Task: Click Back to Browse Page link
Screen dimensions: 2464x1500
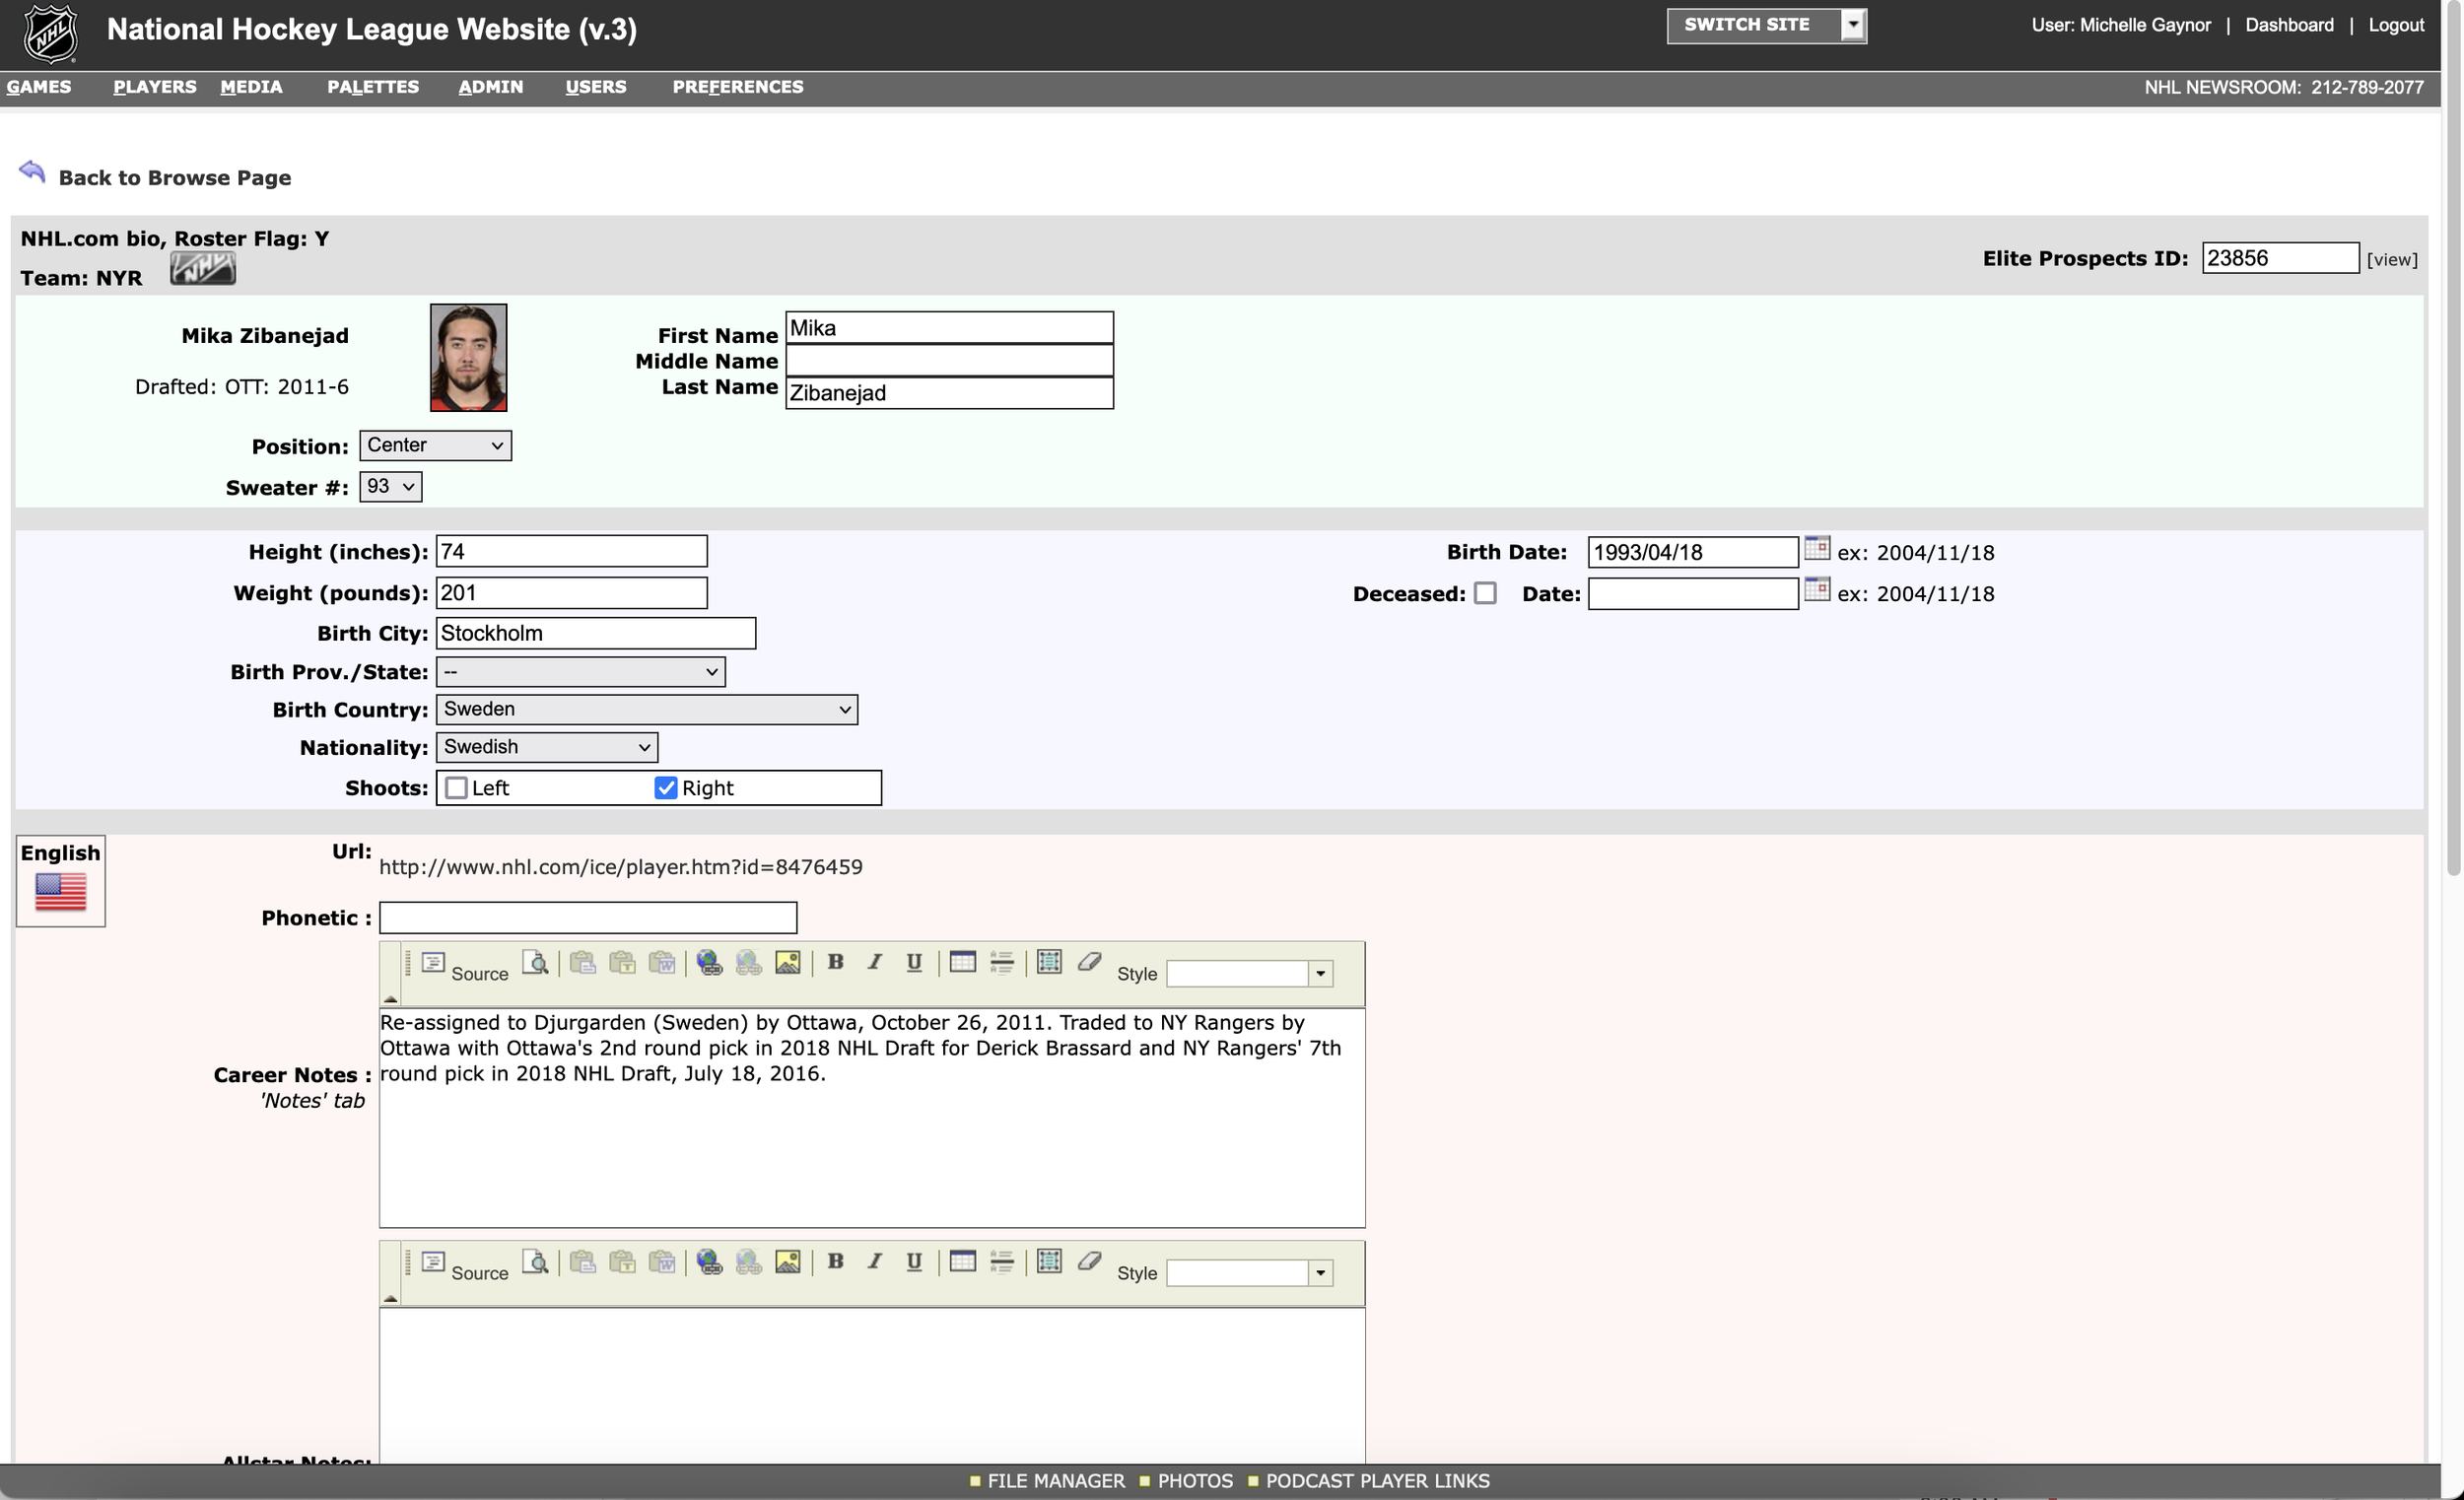Action: click(174, 177)
